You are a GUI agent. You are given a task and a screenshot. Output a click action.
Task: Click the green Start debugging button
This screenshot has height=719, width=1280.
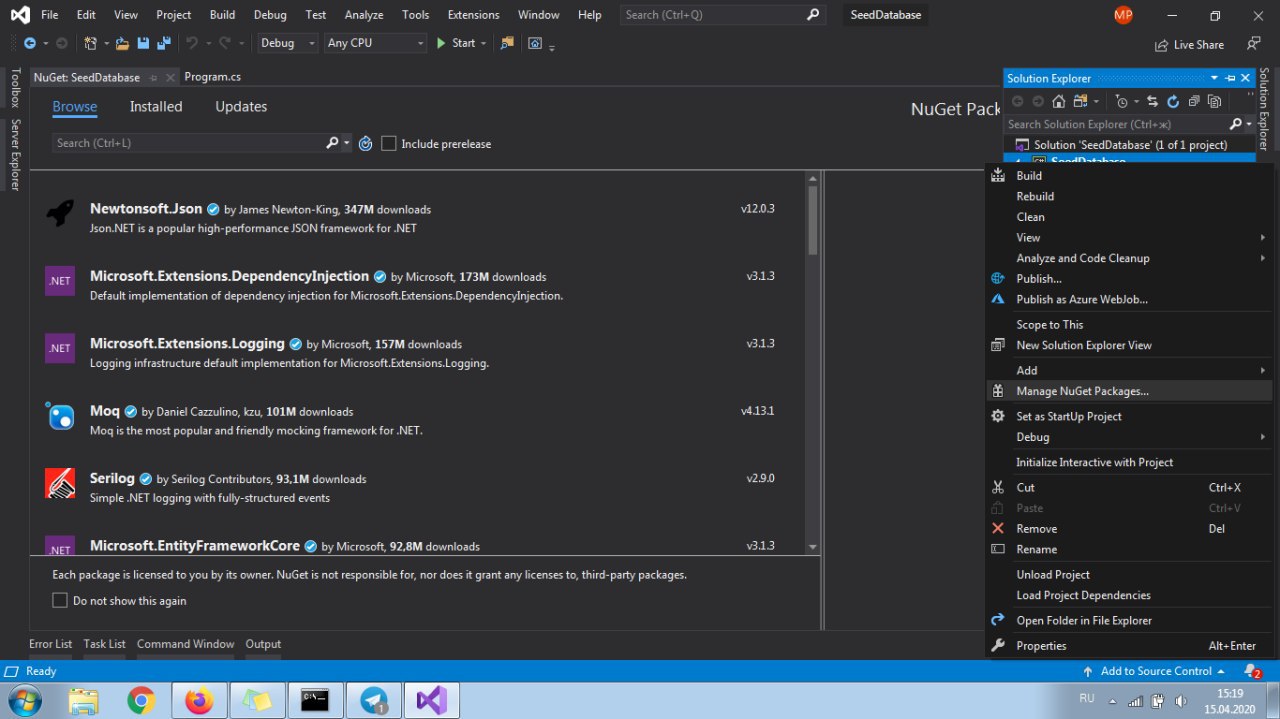455,43
